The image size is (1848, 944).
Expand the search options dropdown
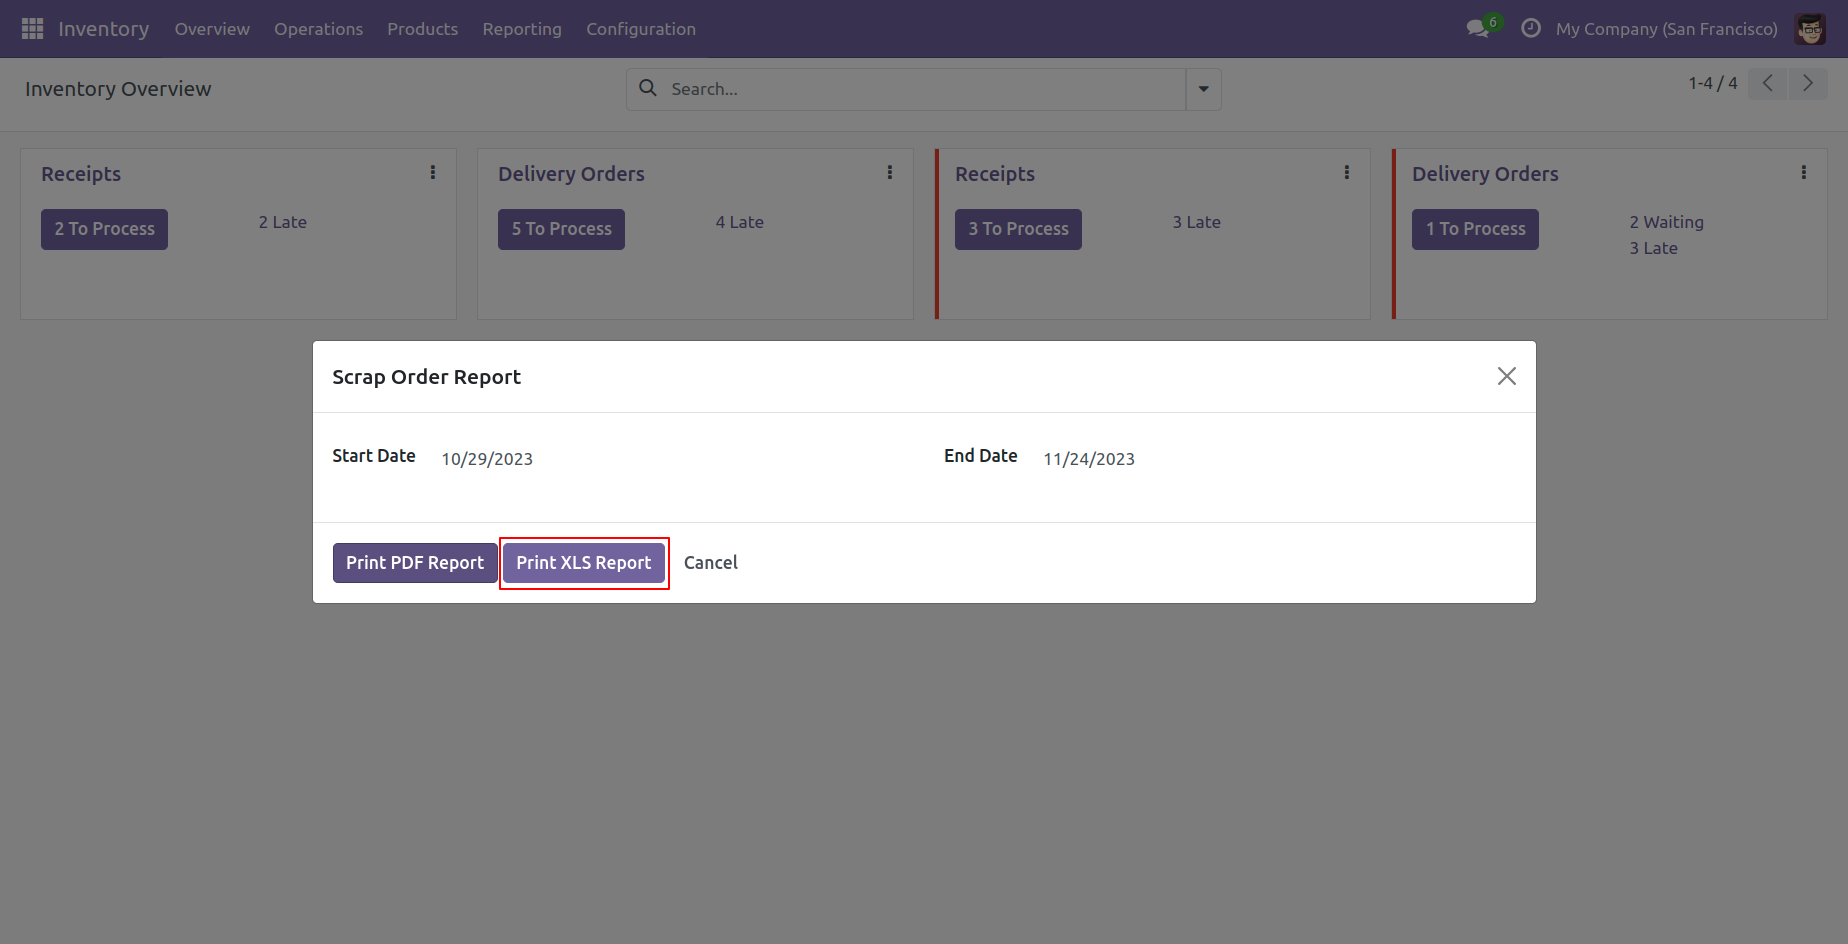(x=1203, y=89)
